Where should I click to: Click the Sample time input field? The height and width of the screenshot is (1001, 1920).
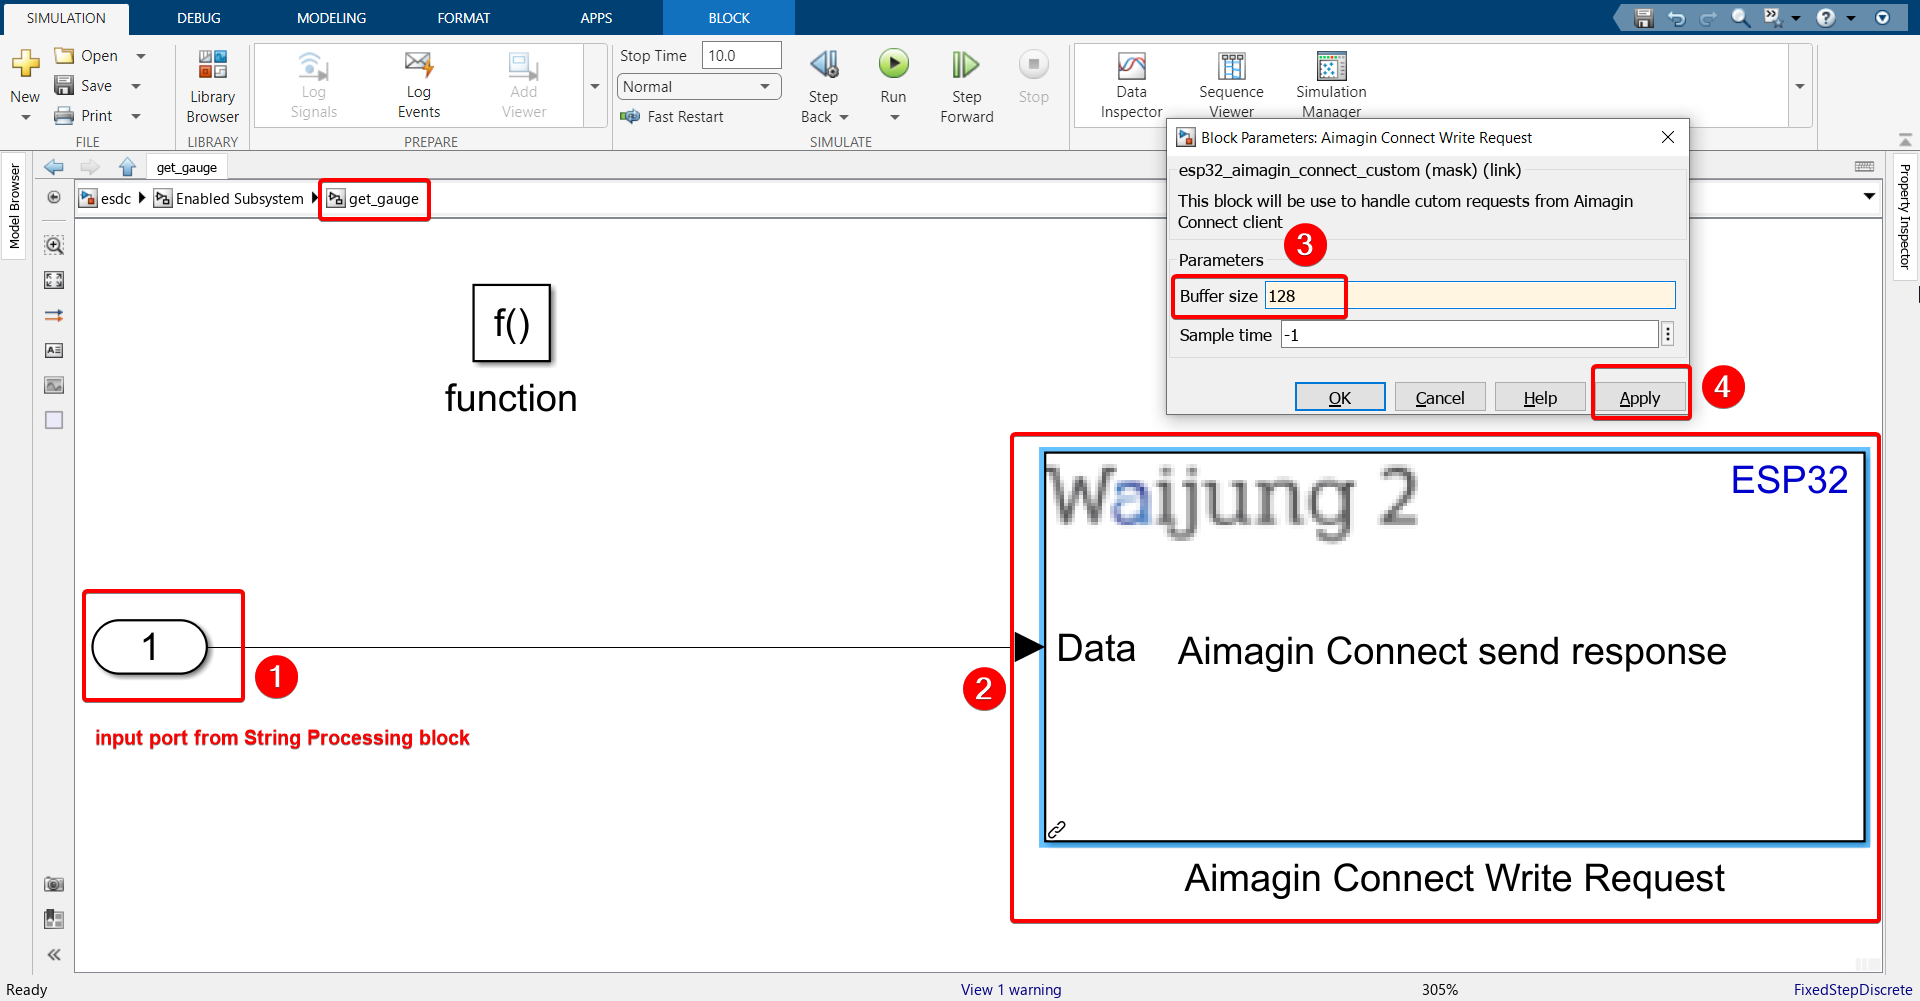(x=1469, y=334)
